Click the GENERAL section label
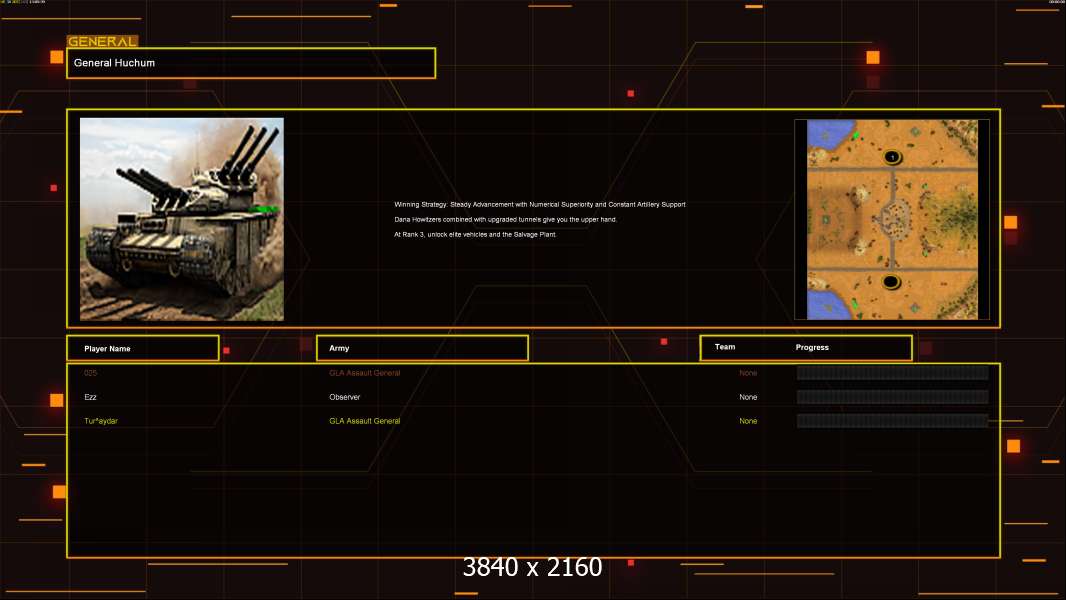The width and height of the screenshot is (1066, 600). click(102, 41)
